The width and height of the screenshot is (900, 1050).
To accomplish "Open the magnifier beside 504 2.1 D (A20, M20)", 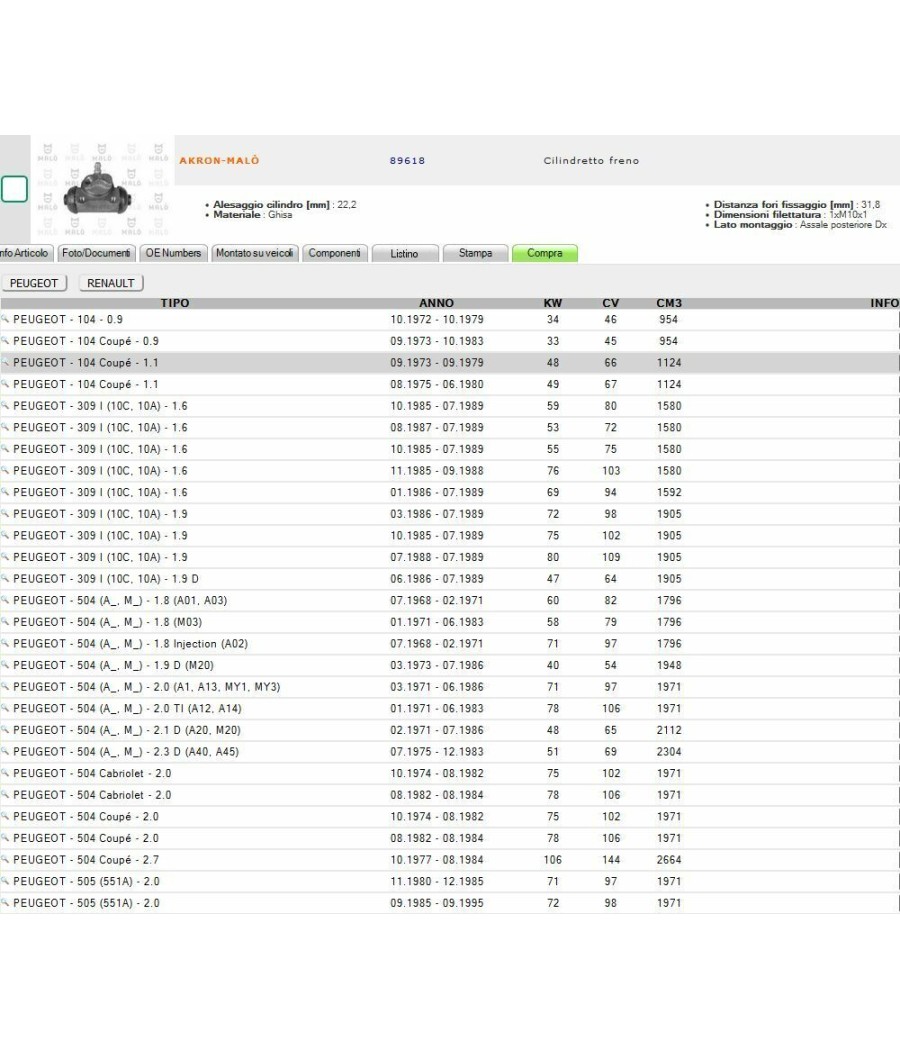I will (x=5, y=730).
